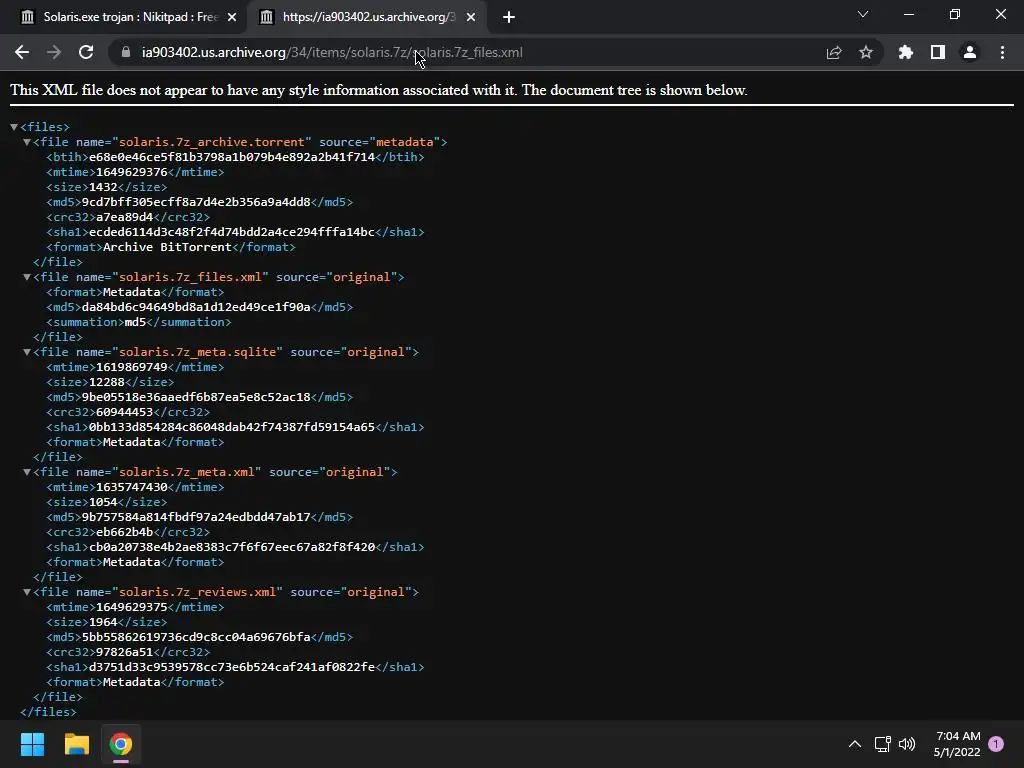Focus the address bar URL

[332, 52]
